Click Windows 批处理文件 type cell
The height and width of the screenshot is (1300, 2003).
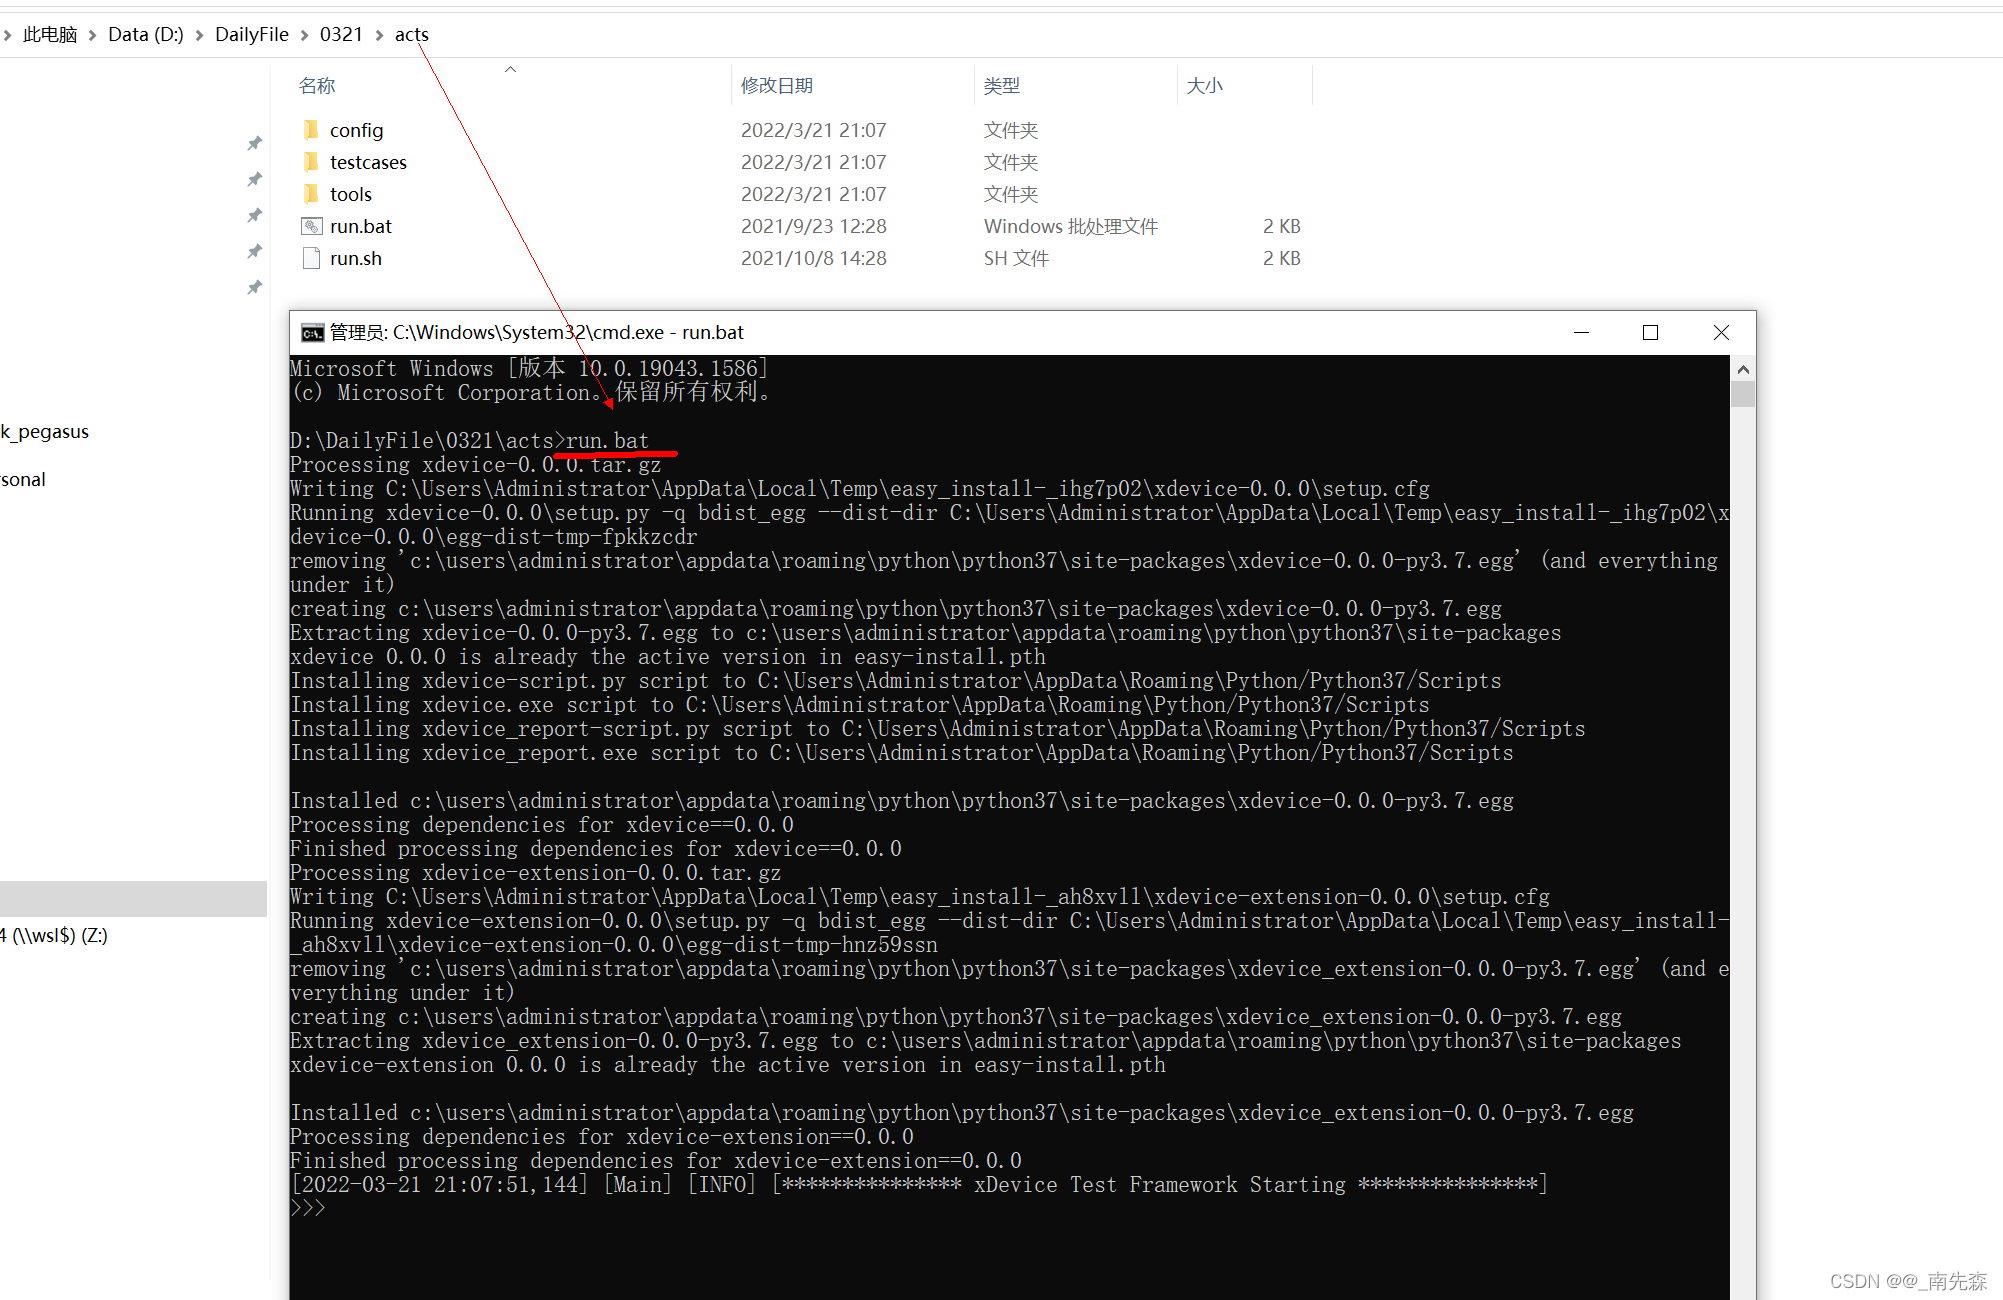point(1070,227)
